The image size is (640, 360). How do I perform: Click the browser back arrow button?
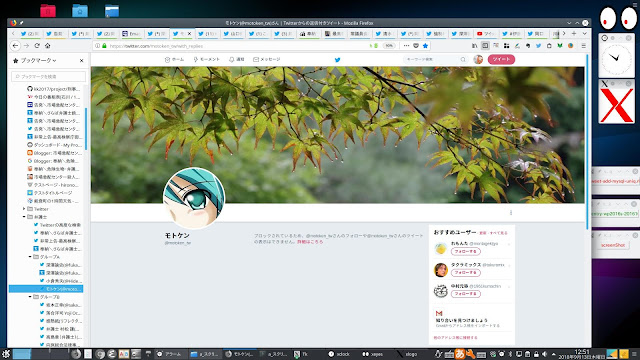[16, 46]
